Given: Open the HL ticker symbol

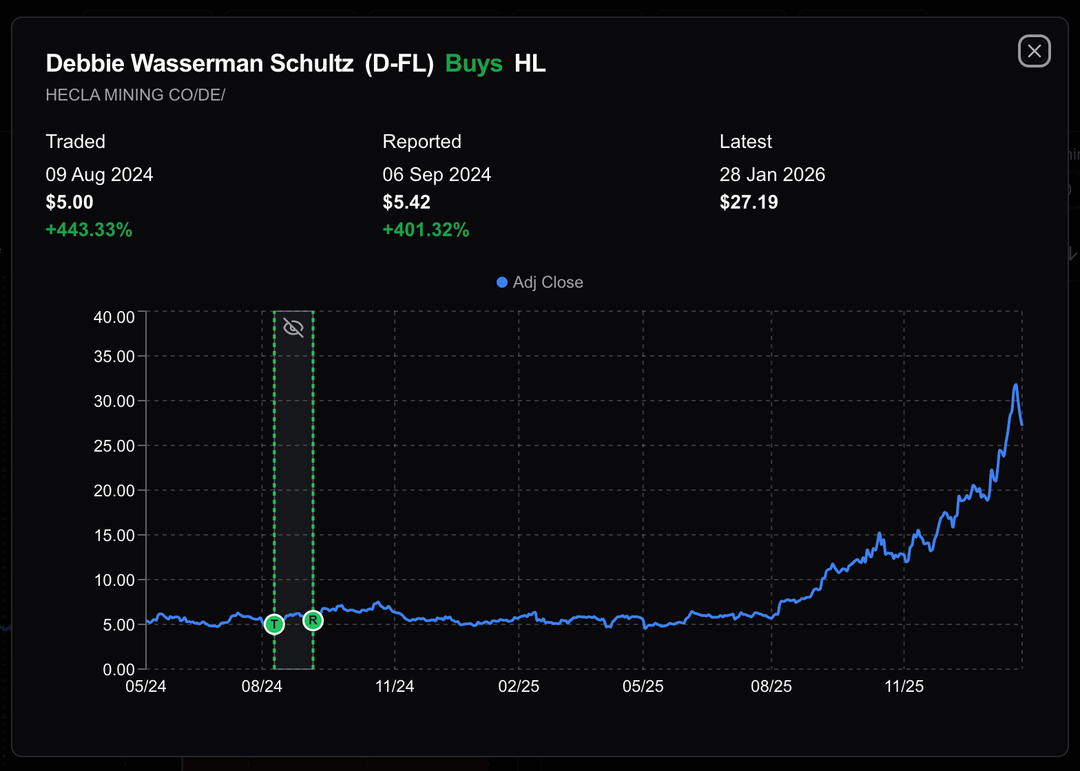Looking at the screenshot, I should (x=530, y=64).
